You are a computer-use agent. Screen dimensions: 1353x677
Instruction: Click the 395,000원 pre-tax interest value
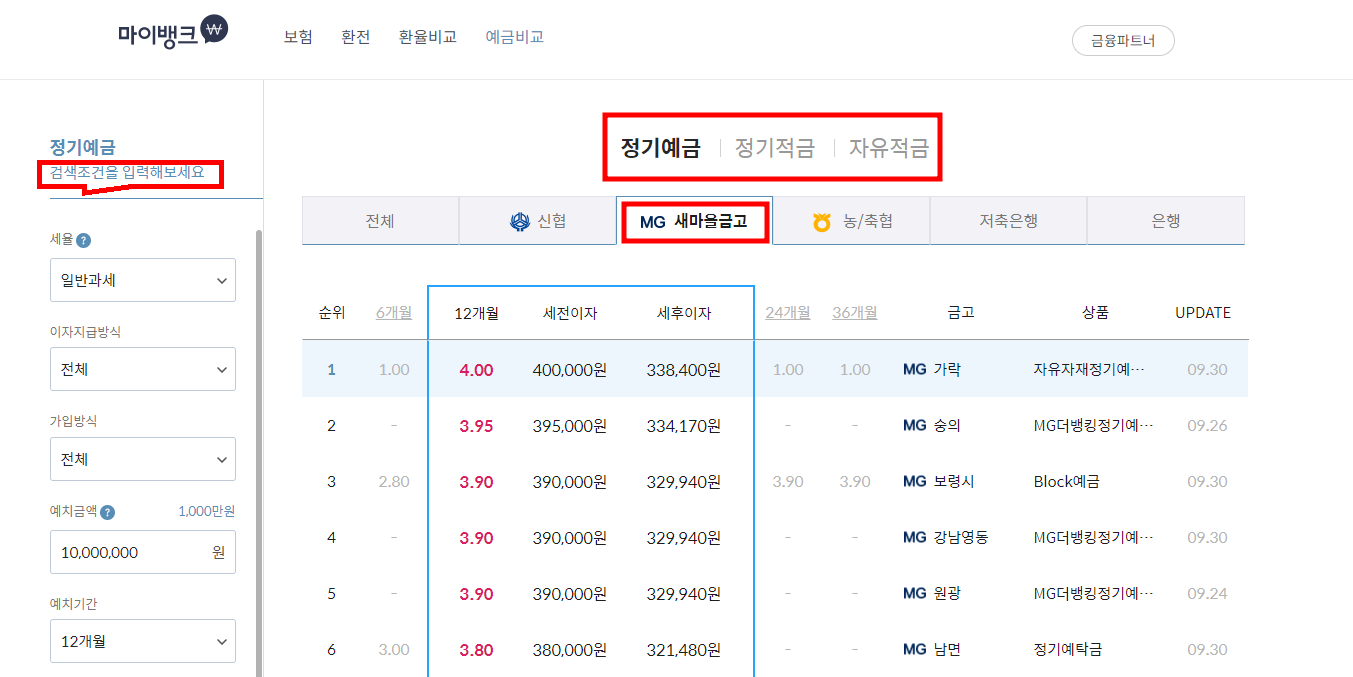click(570, 425)
